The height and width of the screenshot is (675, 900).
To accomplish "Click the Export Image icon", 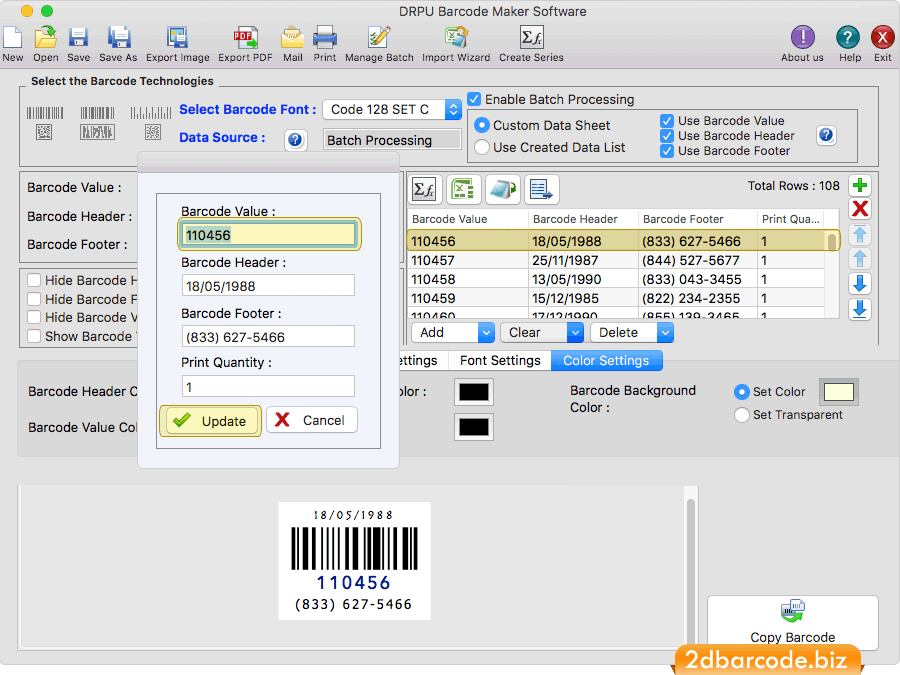I will (x=177, y=37).
